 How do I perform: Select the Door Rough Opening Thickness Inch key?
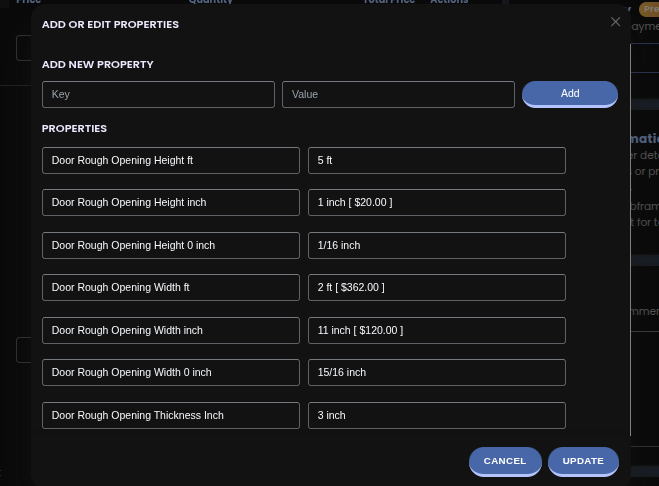tap(171, 415)
